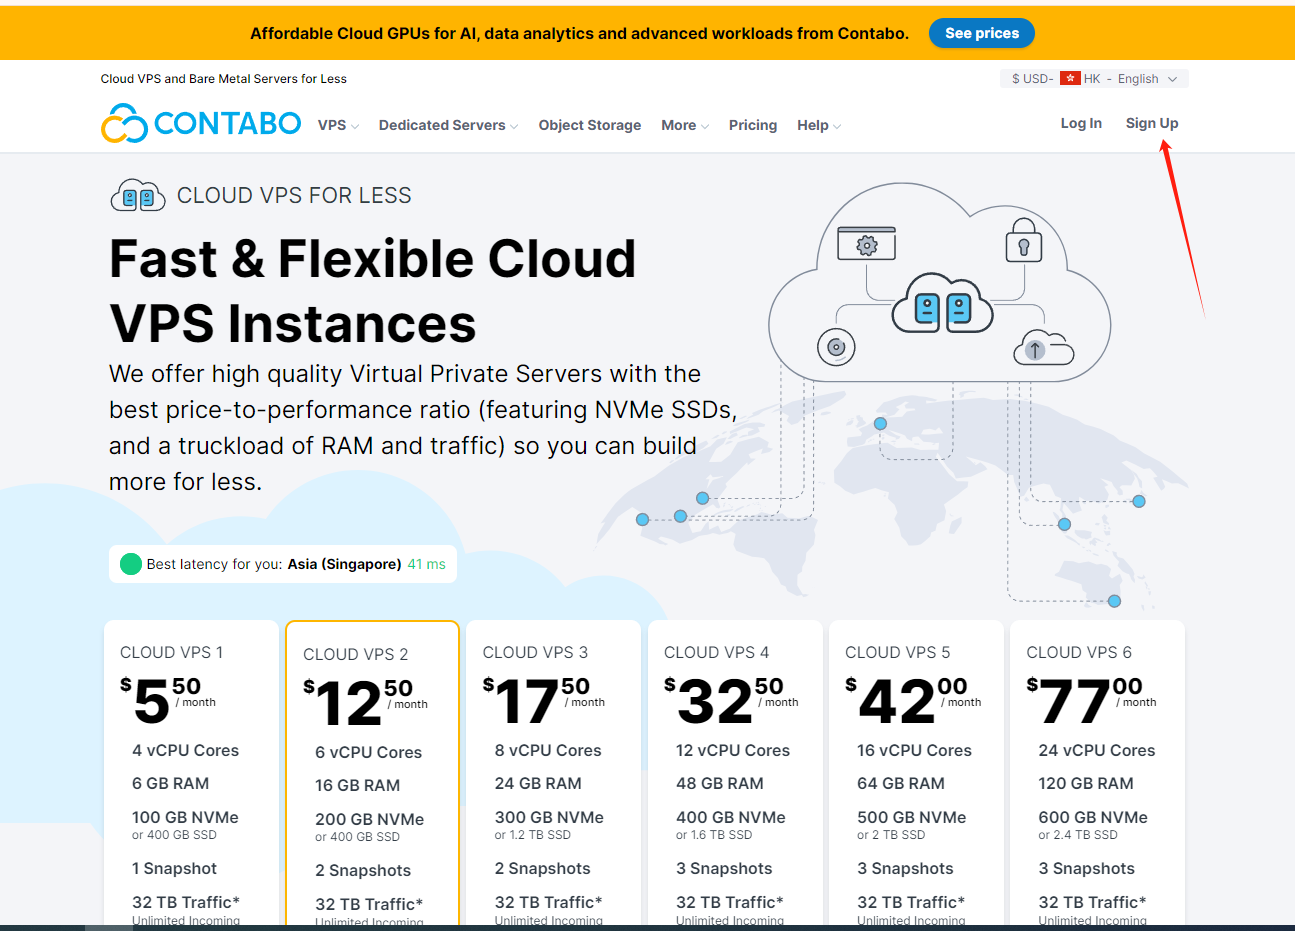The height and width of the screenshot is (931, 1295).
Task: Click '300 GB NVMe' in Cloud VPS 3
Action: [x=549, y=817]
